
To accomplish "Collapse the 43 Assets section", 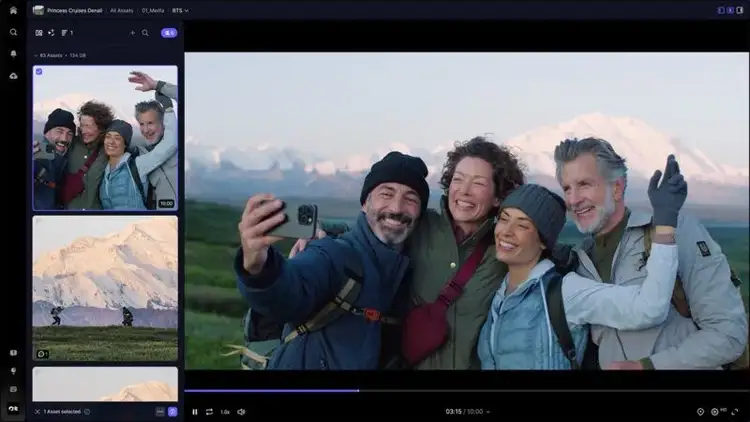I will click(x=37, y=55).
